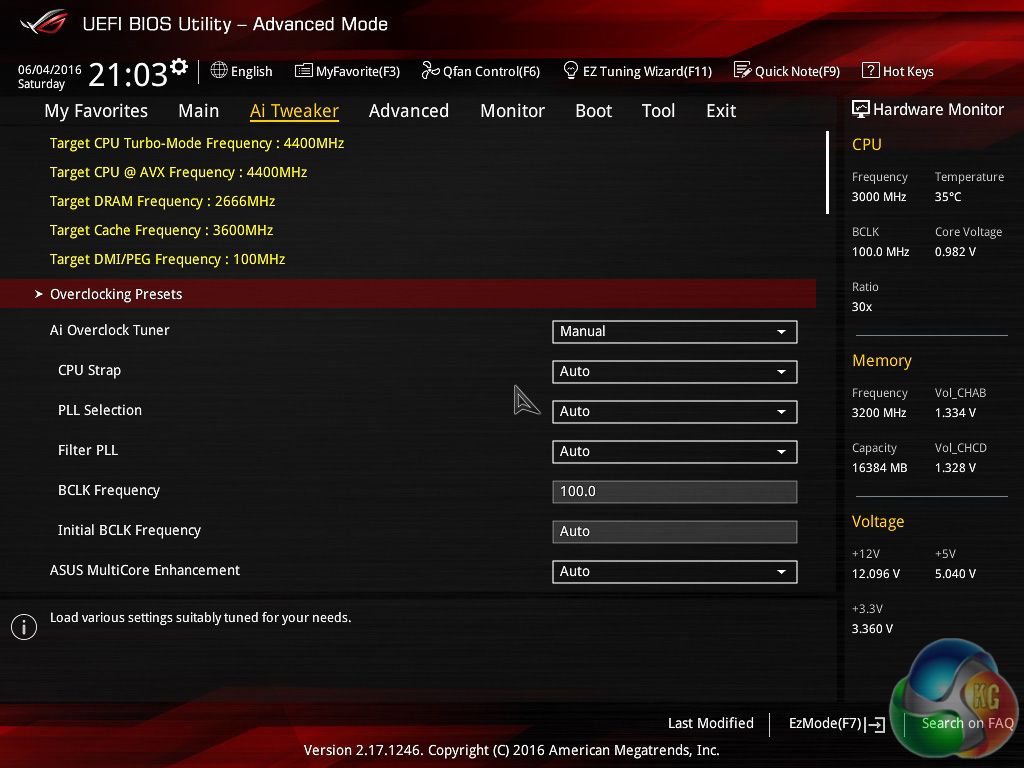1024x768 pixels.
Task: Select the PLL Selection label
Action: [x=100, y=410]
